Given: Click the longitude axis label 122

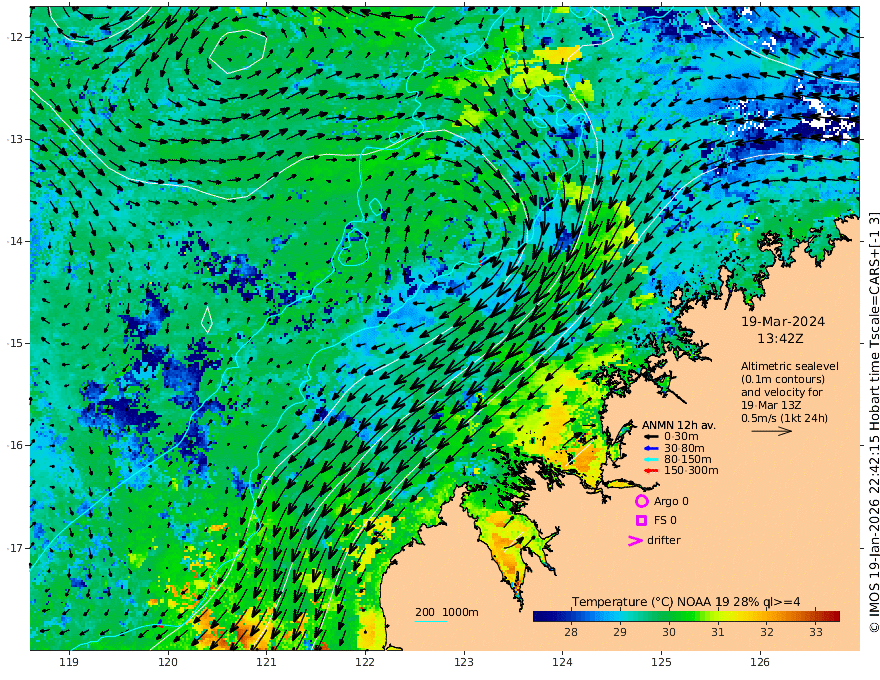Looking at the screenshot, I should (365, 663).
